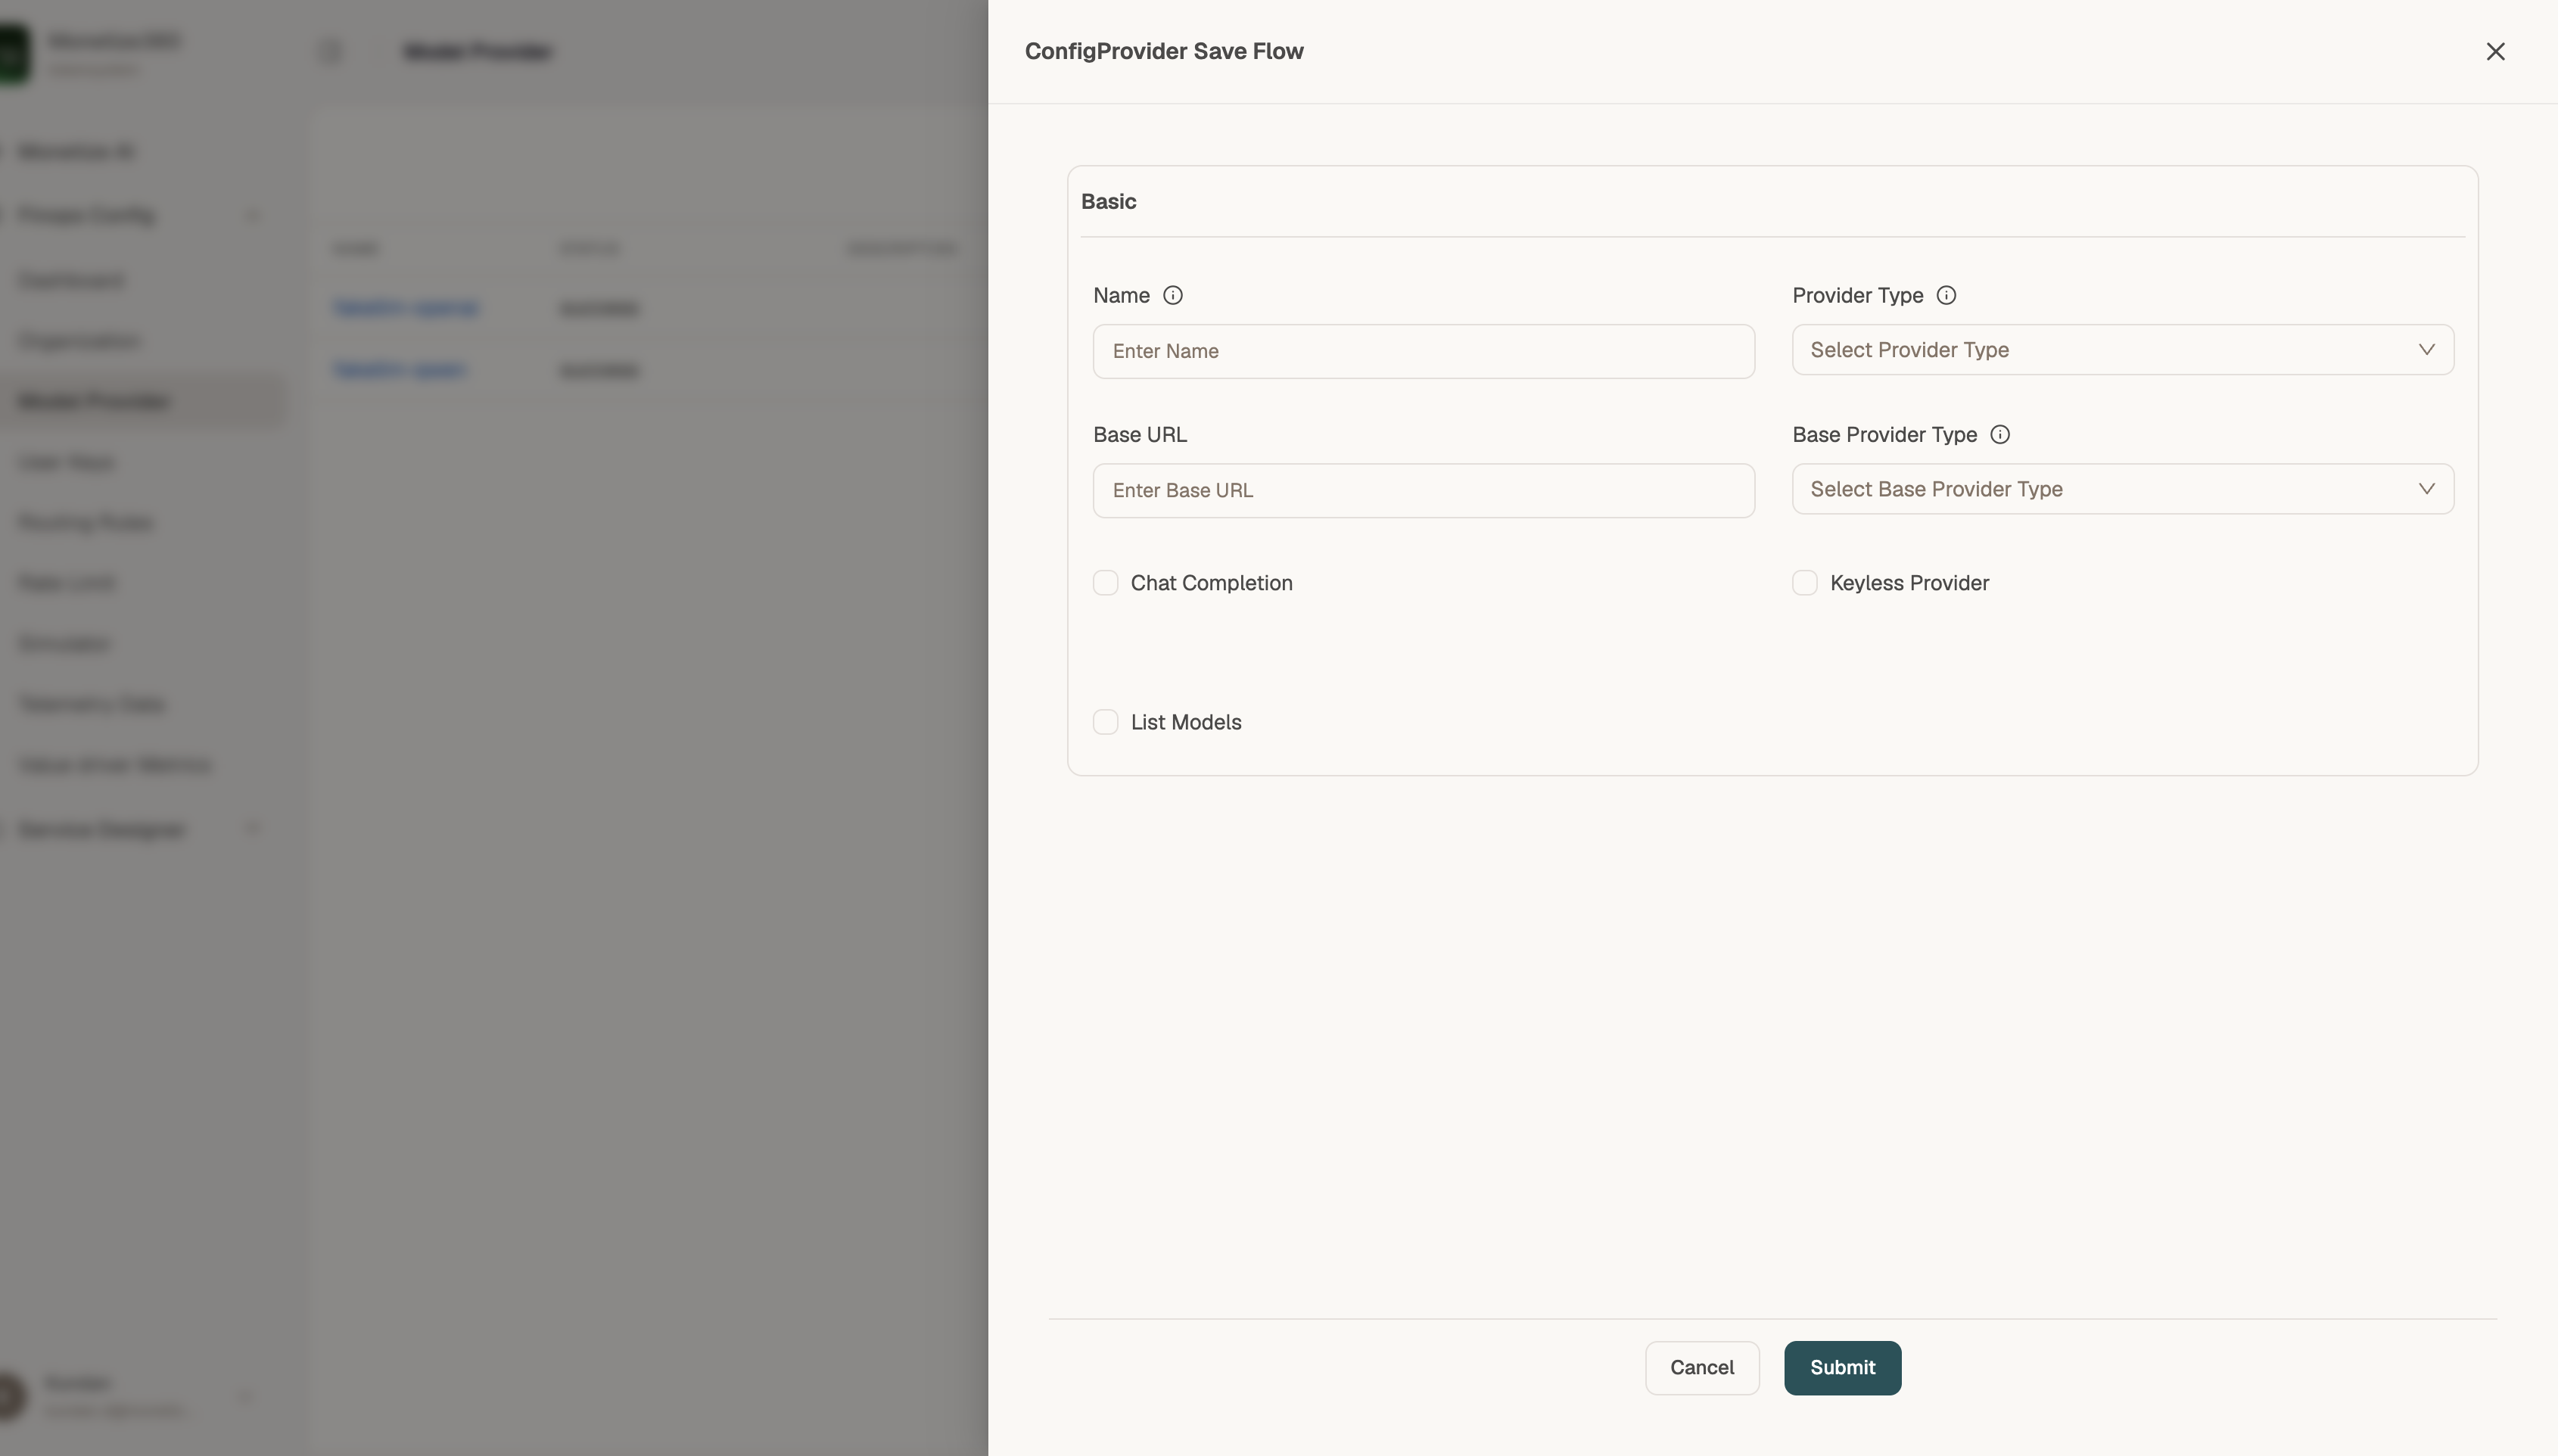2558x1456 pixels.
Task: Enable the List Models checkbox
Action: 1105,722
